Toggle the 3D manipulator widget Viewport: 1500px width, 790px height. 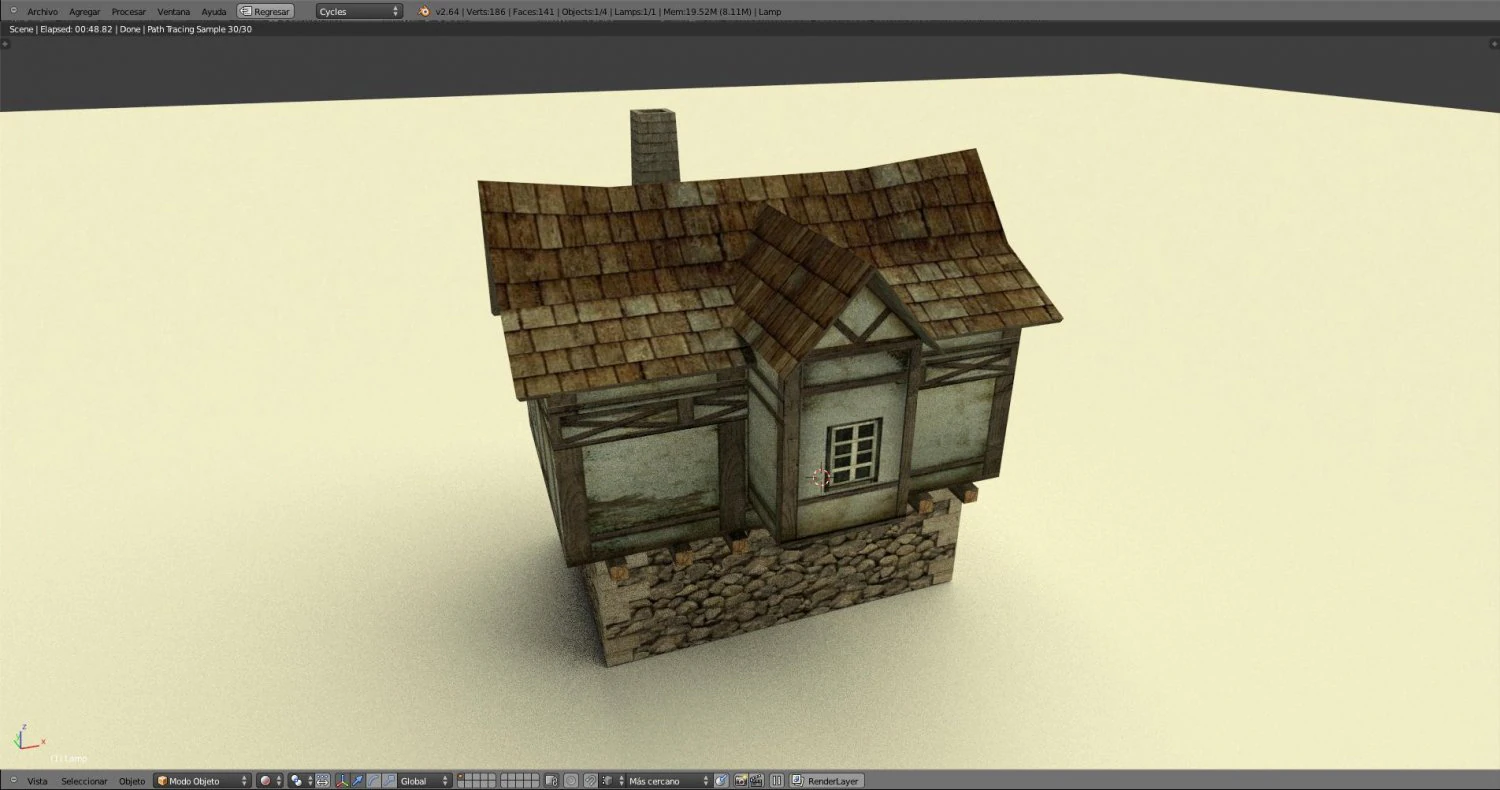point(342,781)
